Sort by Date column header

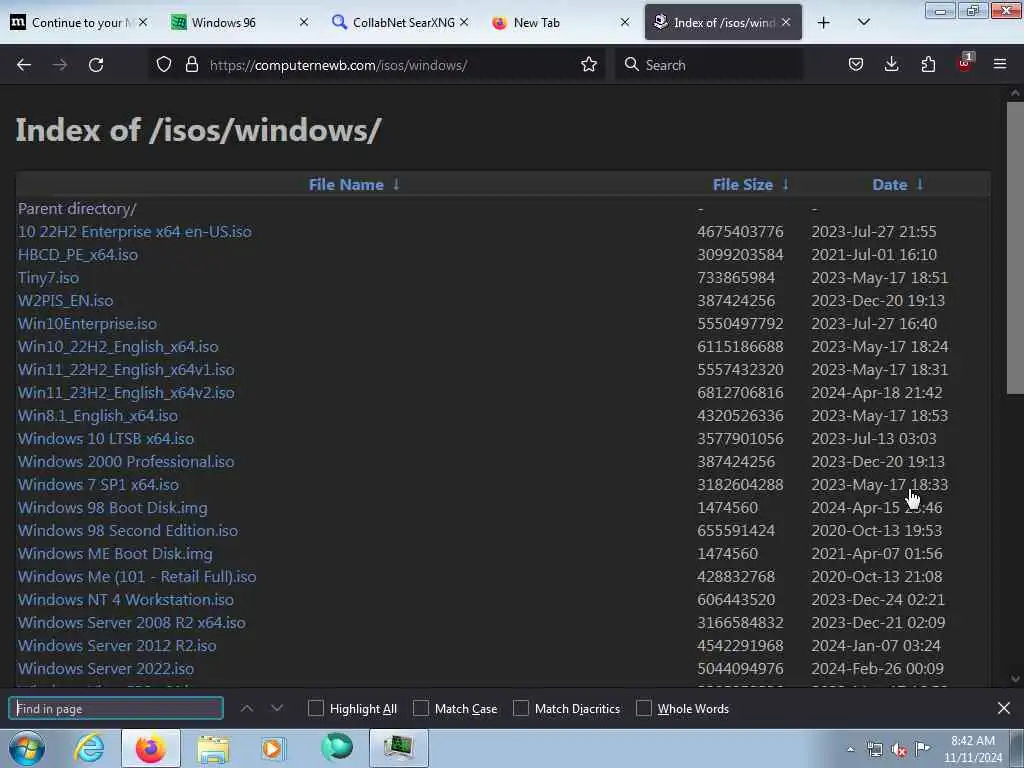point(889,185)
